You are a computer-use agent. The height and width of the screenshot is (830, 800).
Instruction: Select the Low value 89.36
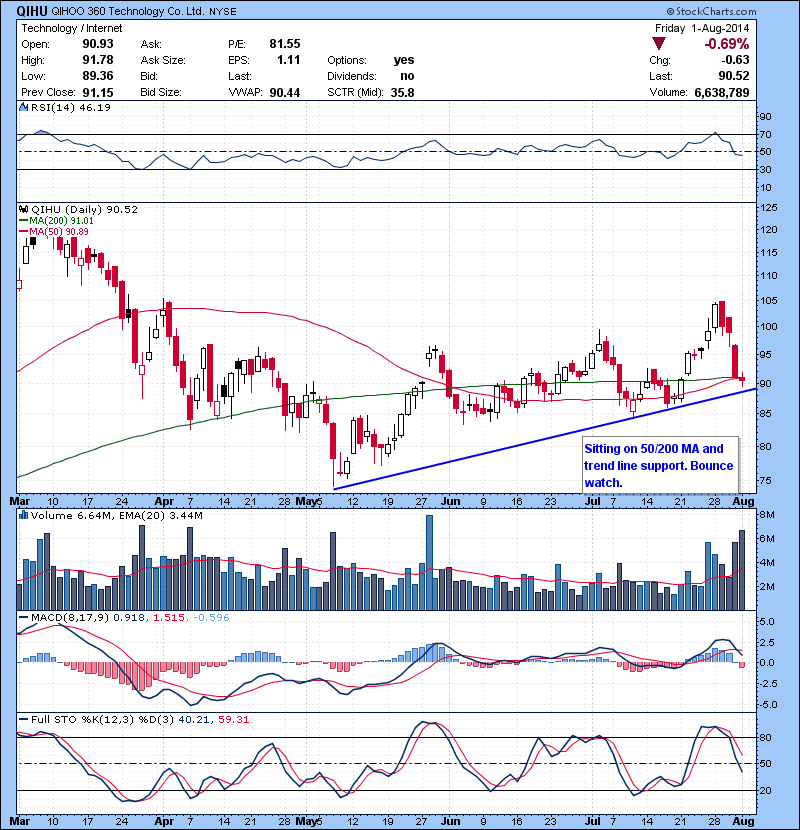98,76
